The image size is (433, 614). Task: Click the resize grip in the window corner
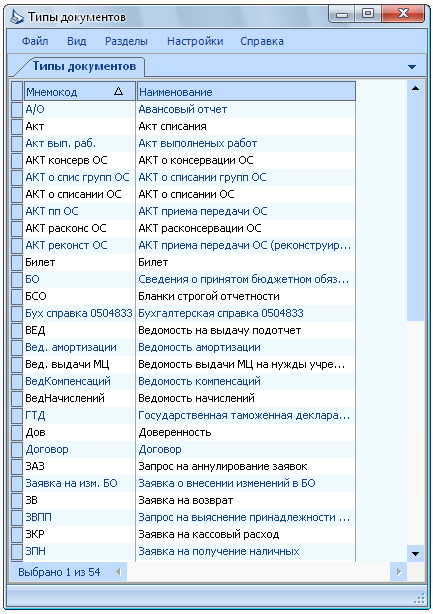tap(419, 599)
